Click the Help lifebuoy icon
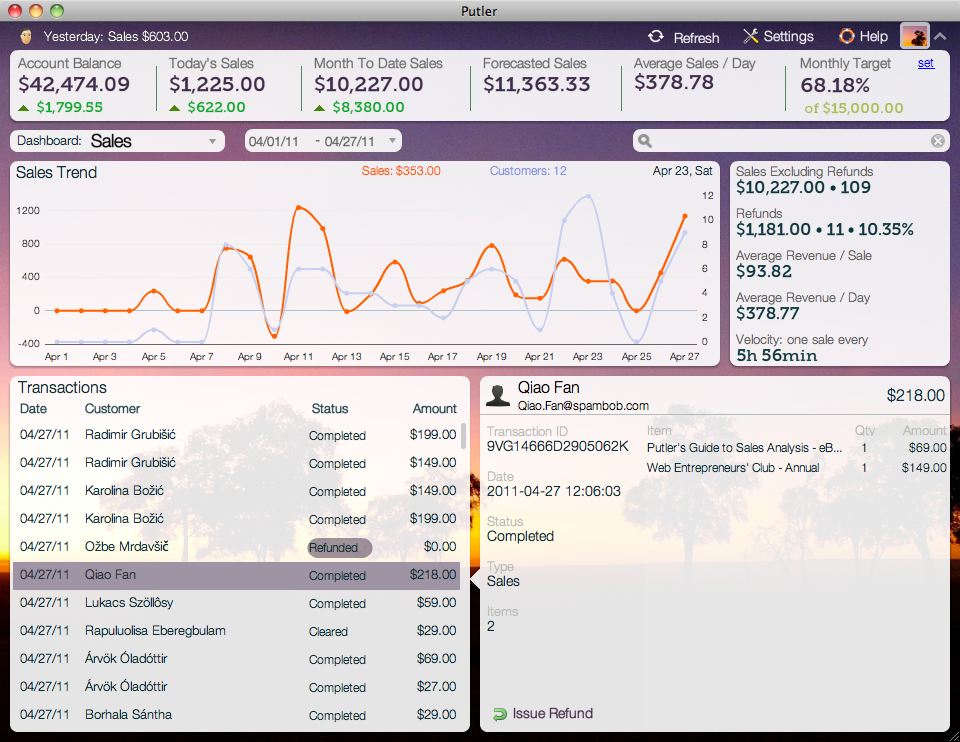The image size is (960, 742). pyautogui.click(x=847, y=37)
